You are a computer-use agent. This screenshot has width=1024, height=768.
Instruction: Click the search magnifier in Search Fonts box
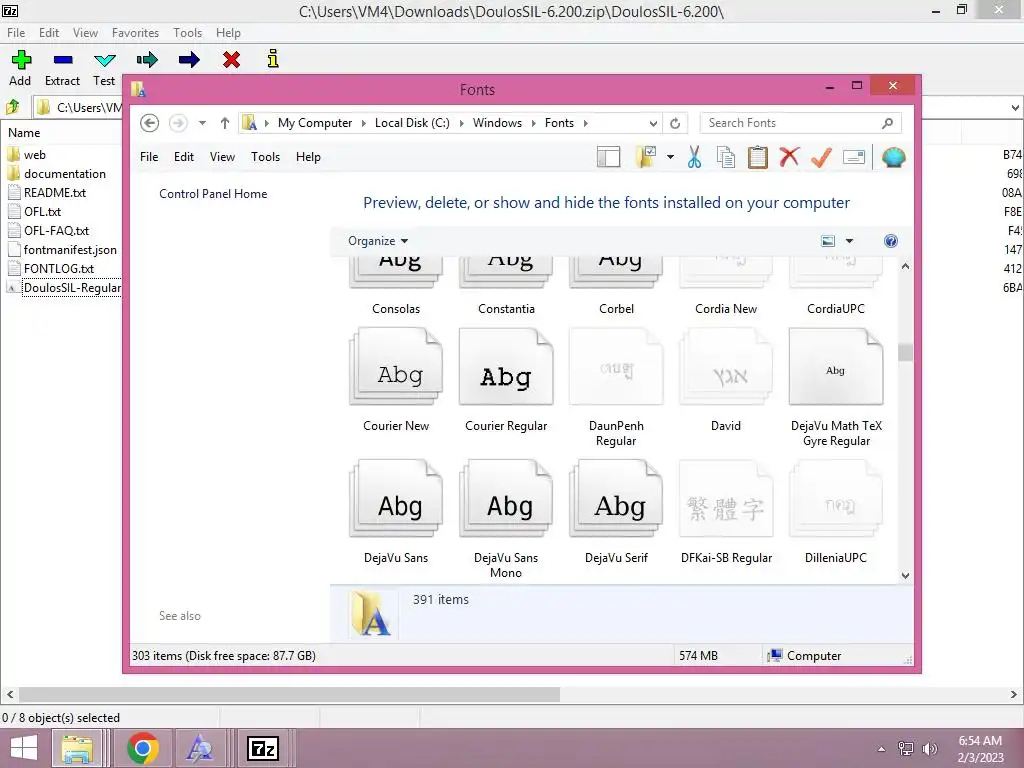(x=887, y=123)
